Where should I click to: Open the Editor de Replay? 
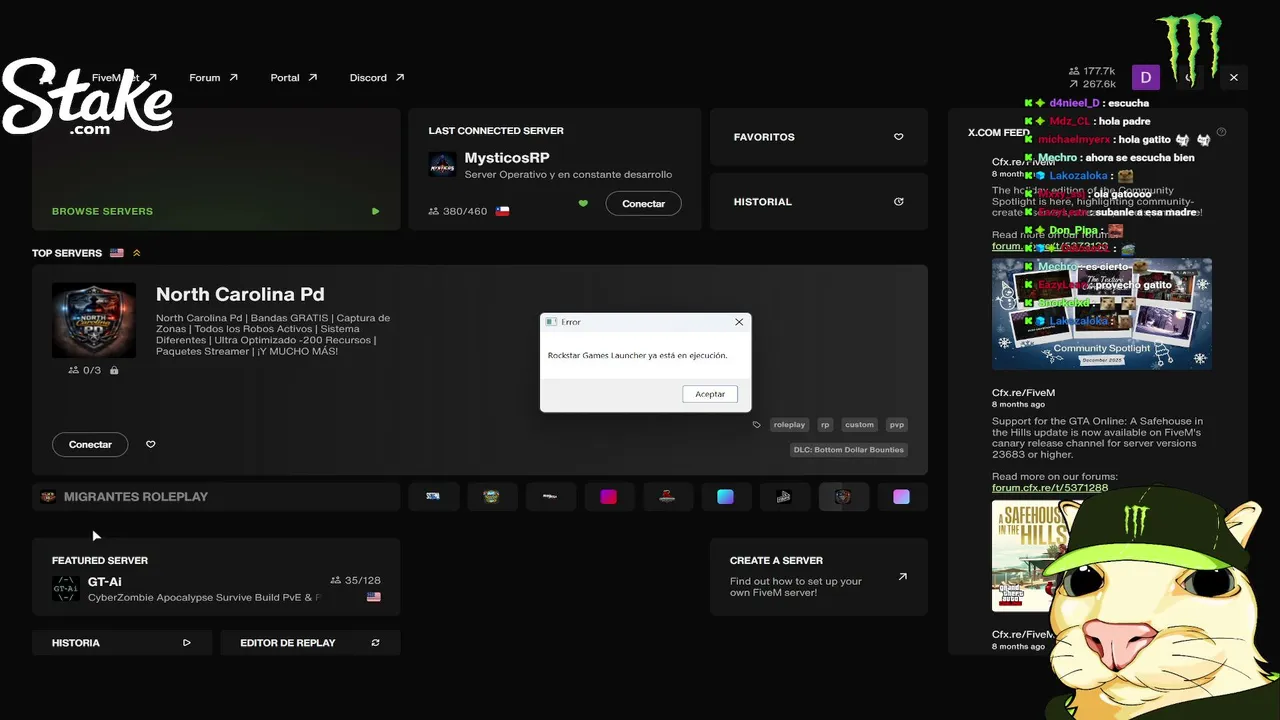310,643
